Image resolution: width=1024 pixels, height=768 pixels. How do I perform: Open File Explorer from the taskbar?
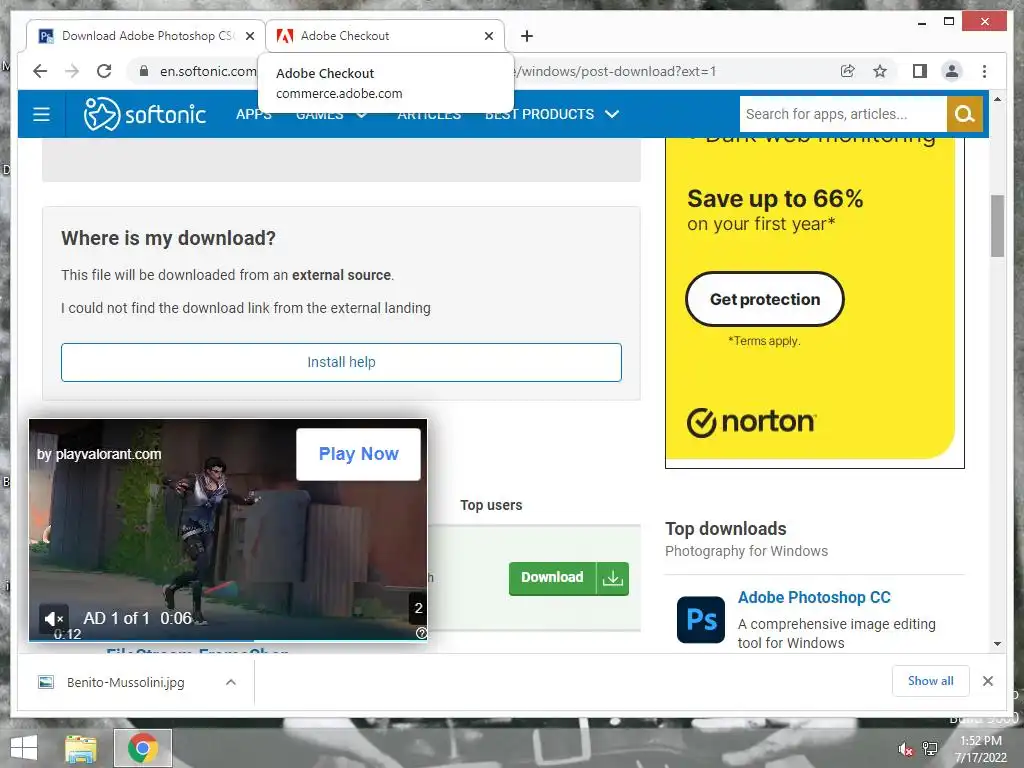(81, 748)
